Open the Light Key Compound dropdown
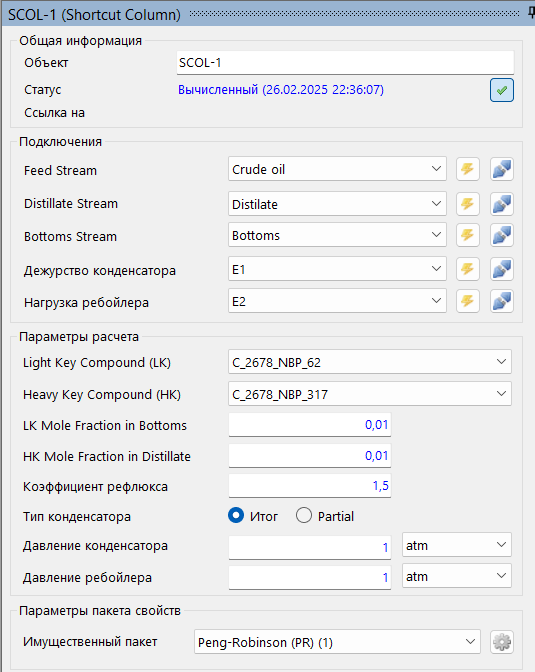The width and height of the screenshot is (535, 672). click(370, 362)
